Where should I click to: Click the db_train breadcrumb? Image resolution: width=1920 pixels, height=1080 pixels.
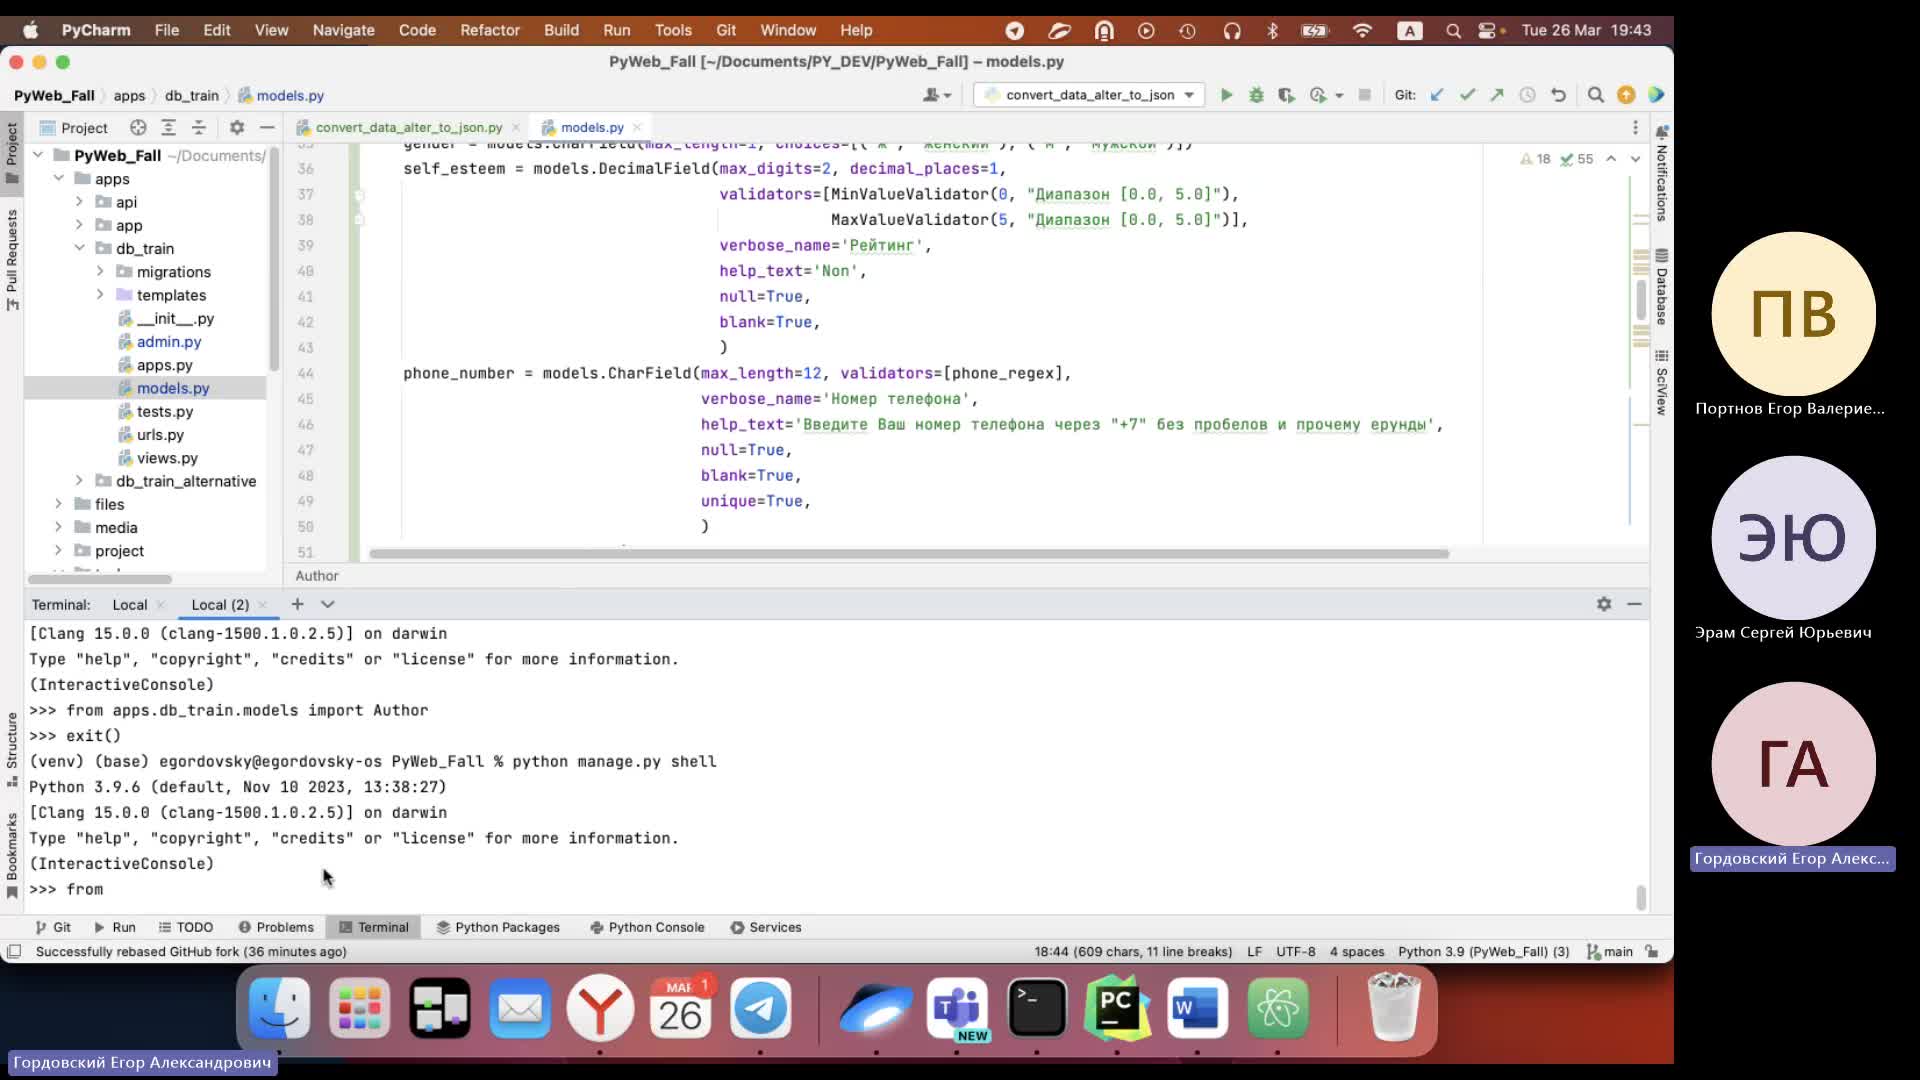(191, 96)
